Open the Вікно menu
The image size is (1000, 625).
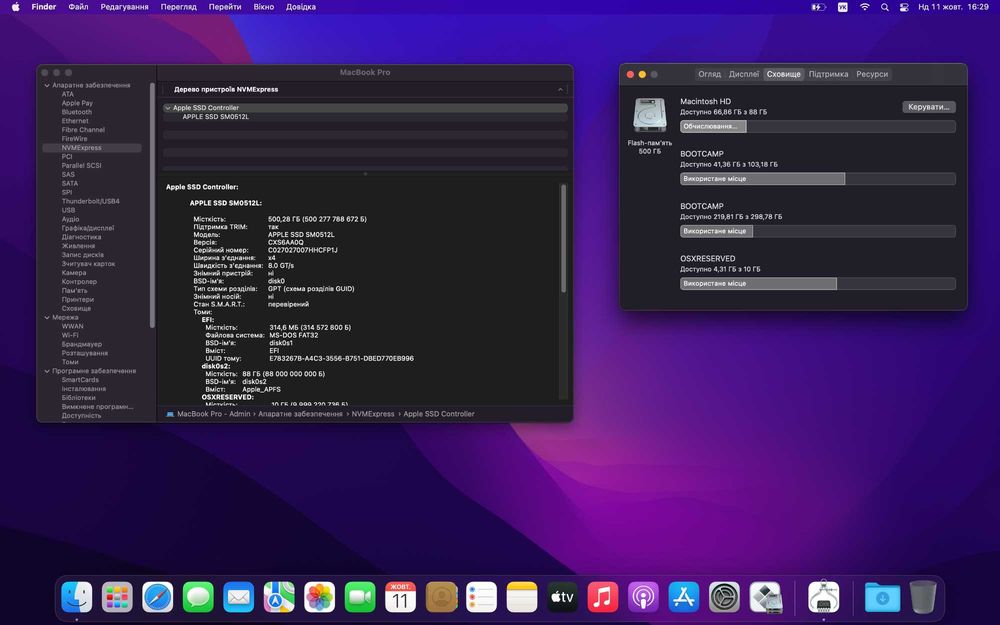coord(263,7)
